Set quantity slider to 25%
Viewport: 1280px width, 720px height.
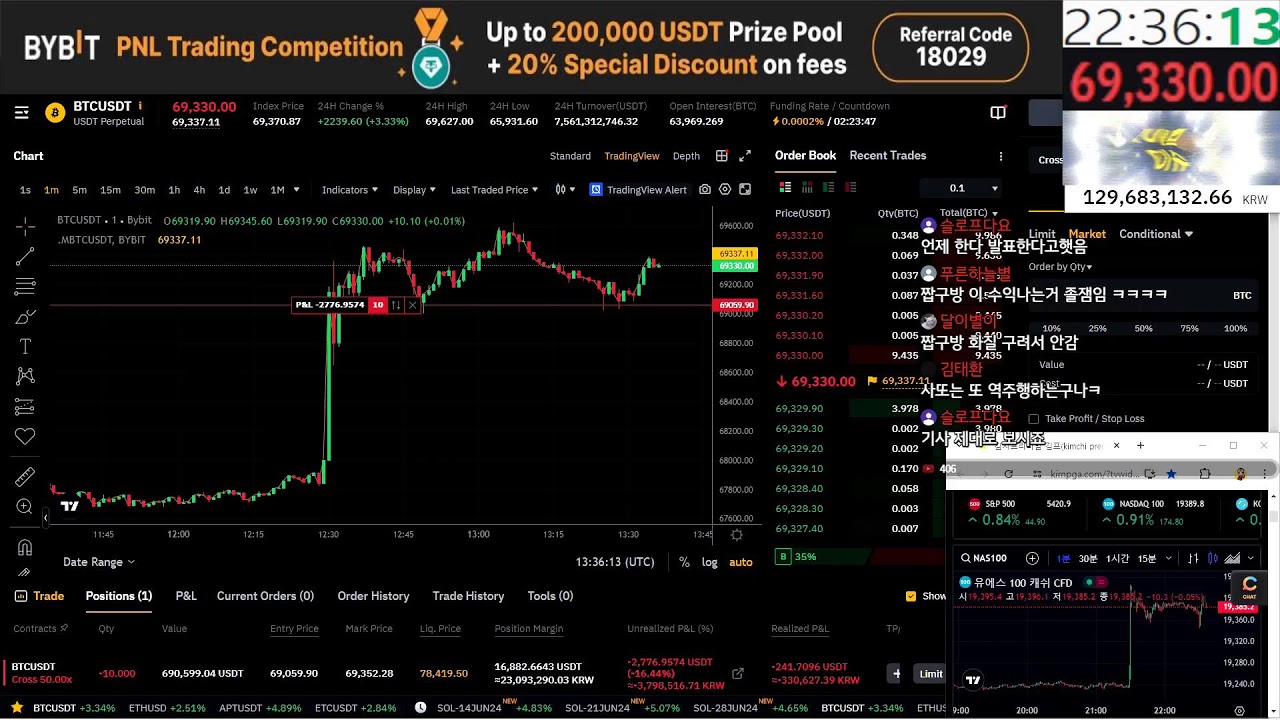(x=1097, y=328)
